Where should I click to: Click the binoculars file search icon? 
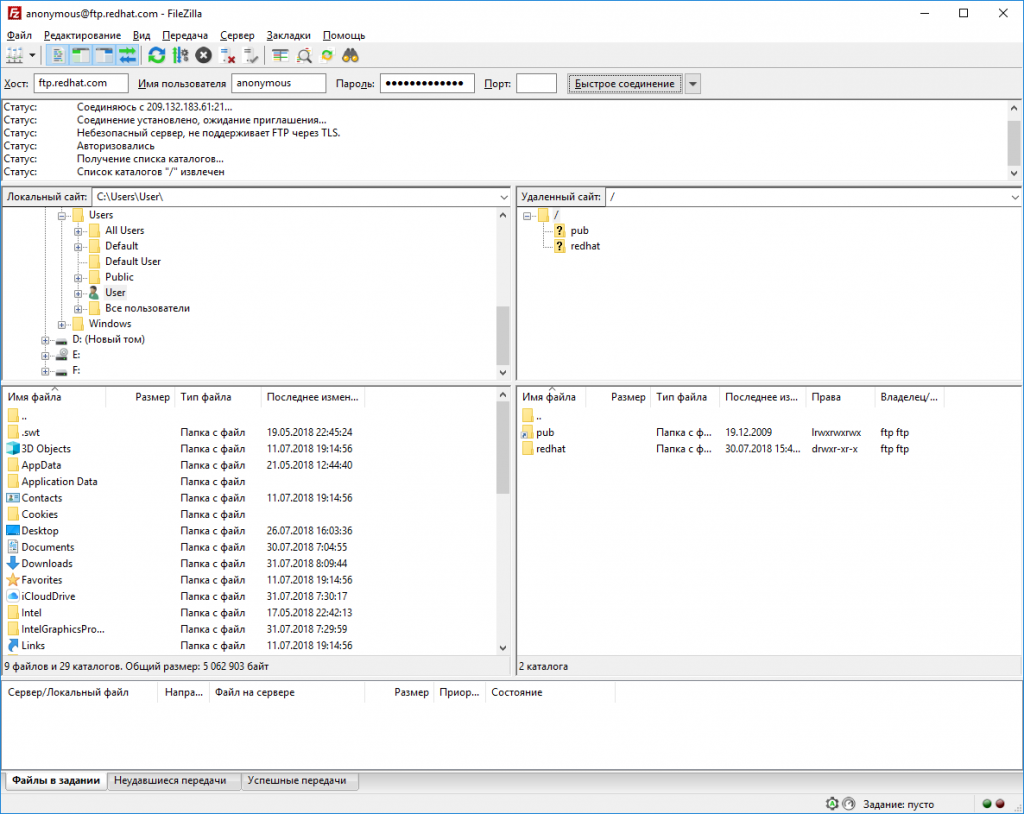point(351,55)
